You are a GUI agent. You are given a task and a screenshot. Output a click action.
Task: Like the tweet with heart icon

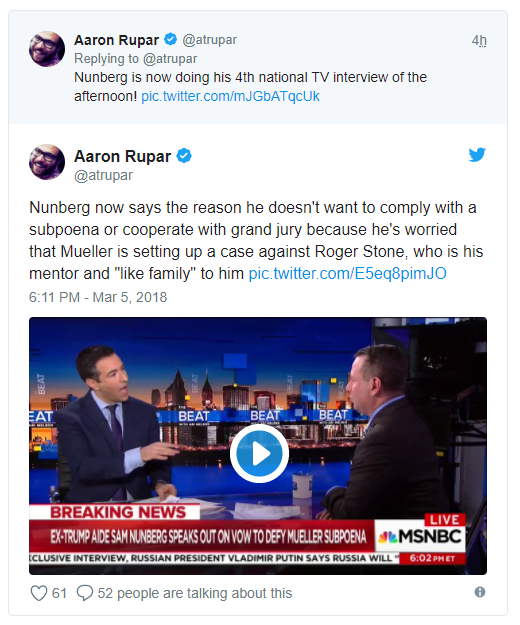coord(39,593)
